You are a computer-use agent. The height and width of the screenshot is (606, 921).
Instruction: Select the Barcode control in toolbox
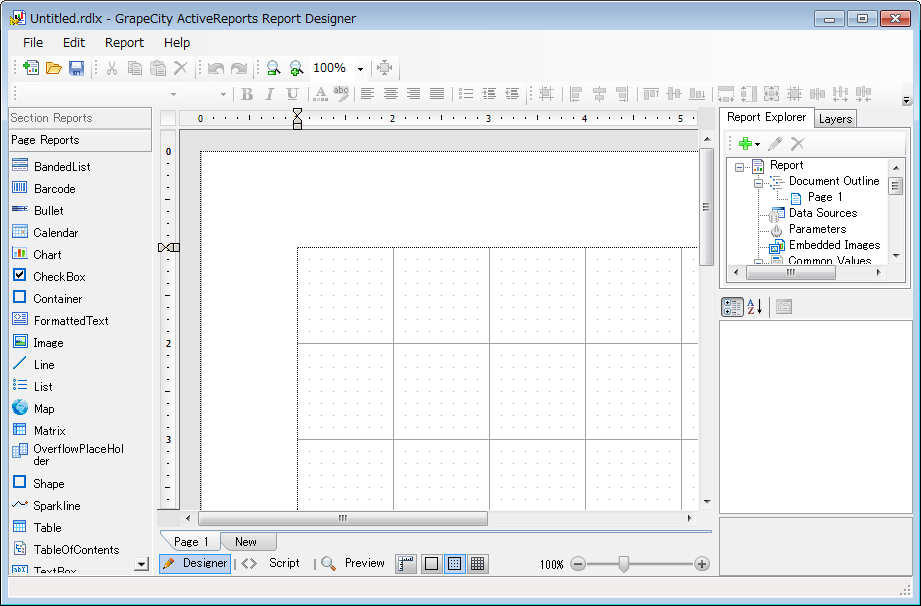[43, 188]
